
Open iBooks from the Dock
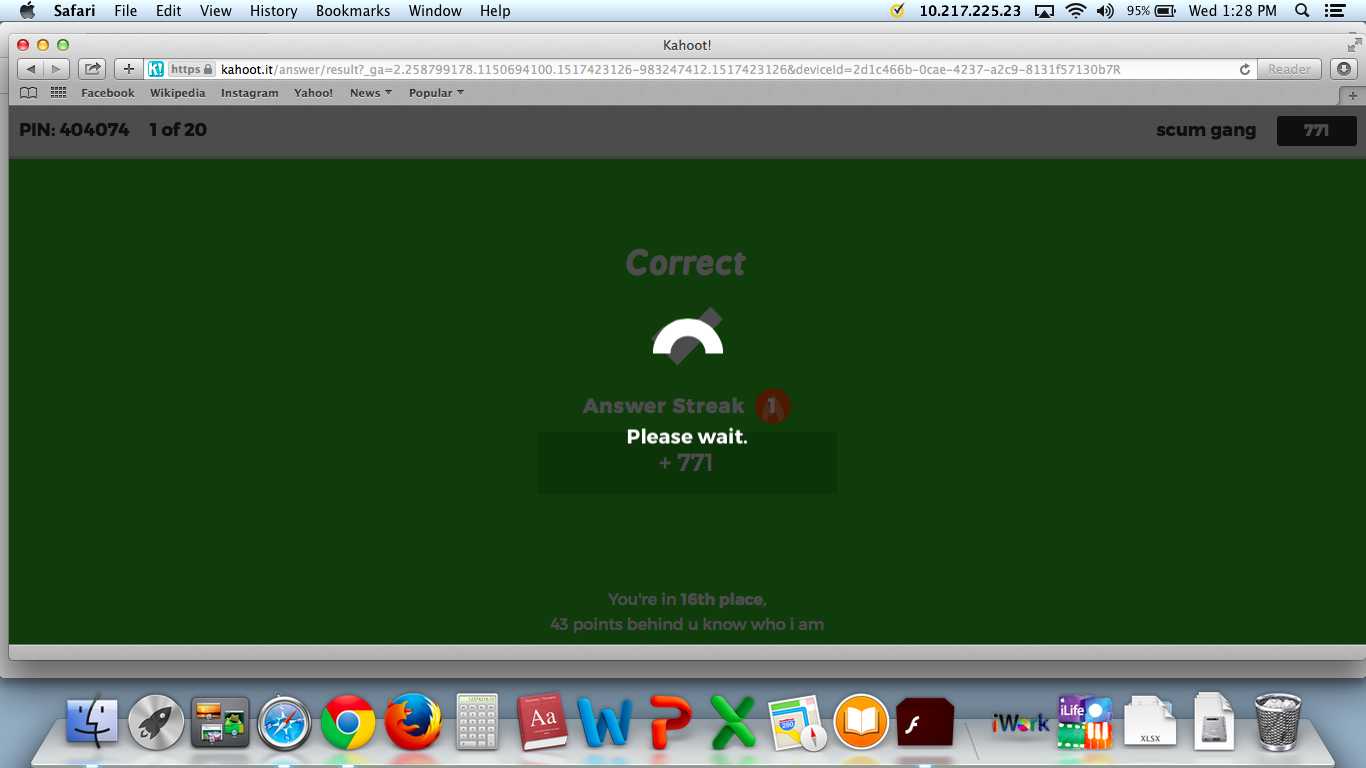861,722
